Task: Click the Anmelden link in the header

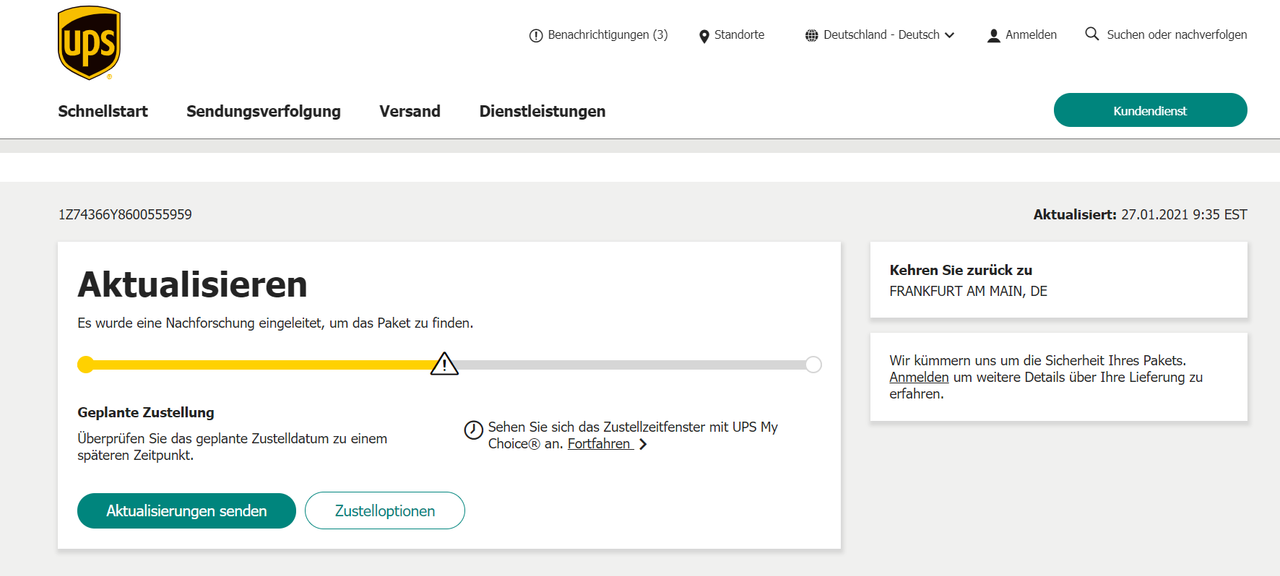Action: click(1021, 35)
